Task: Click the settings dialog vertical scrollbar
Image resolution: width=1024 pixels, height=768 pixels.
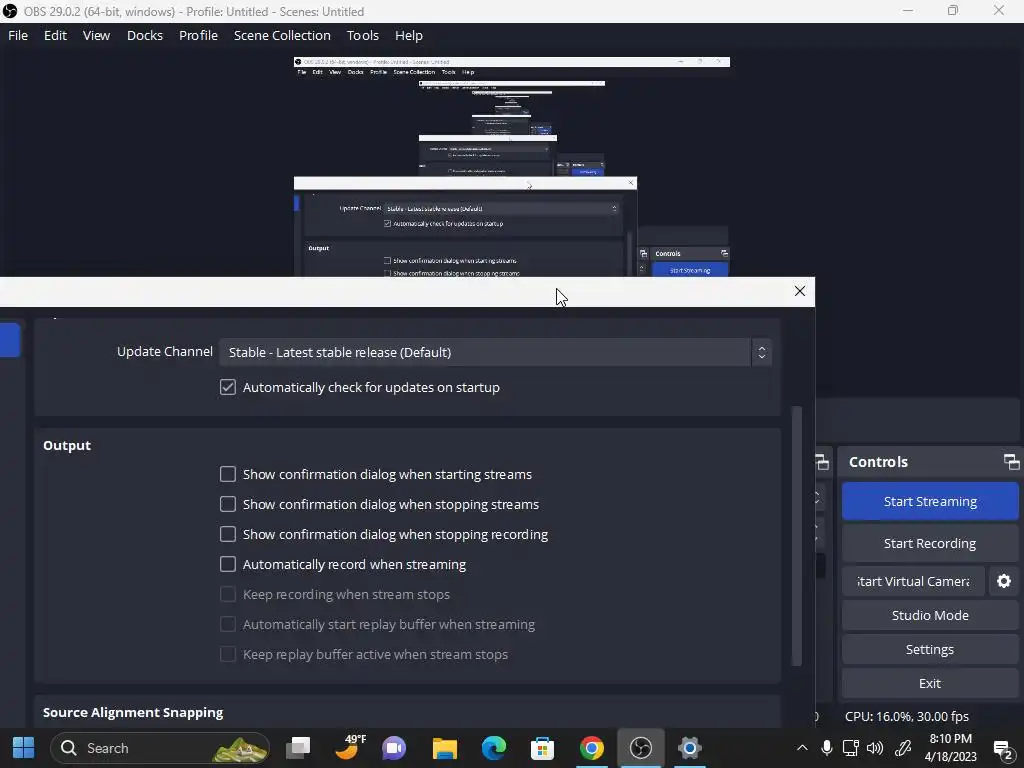Action: coord(796,536)
